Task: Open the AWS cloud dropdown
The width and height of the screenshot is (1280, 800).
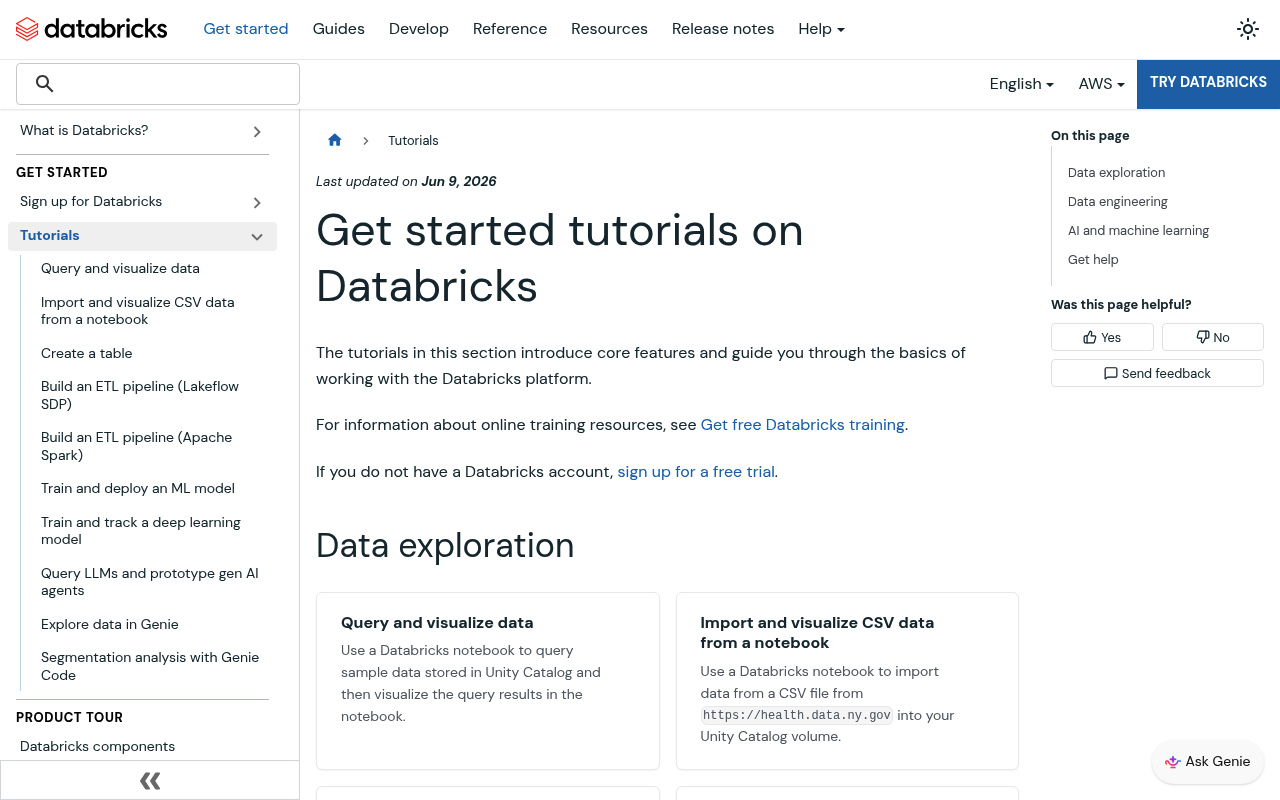Action: coord(1101,84)
